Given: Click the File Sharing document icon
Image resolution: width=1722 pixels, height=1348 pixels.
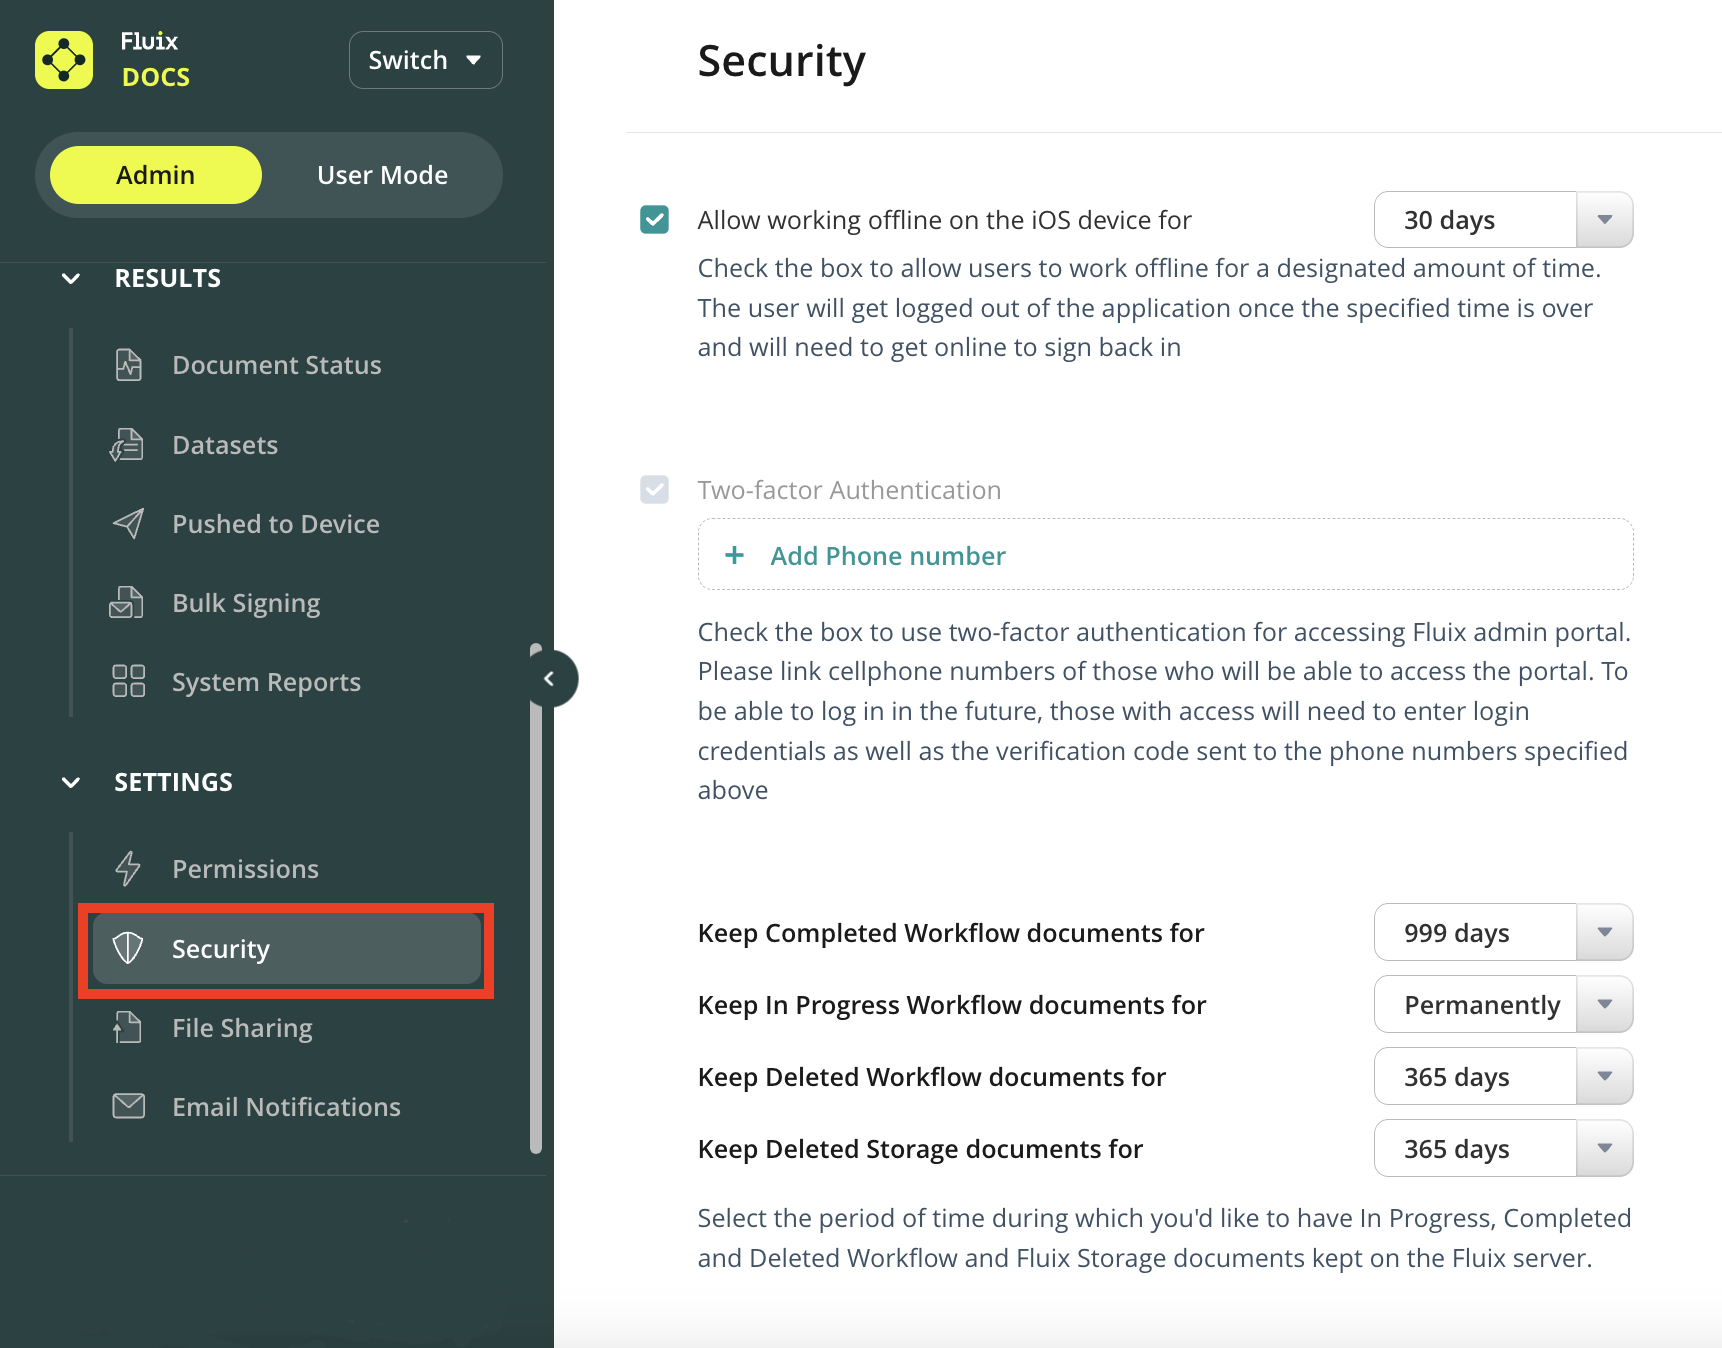Looking at the screenshot, I should click(128, 1027).
